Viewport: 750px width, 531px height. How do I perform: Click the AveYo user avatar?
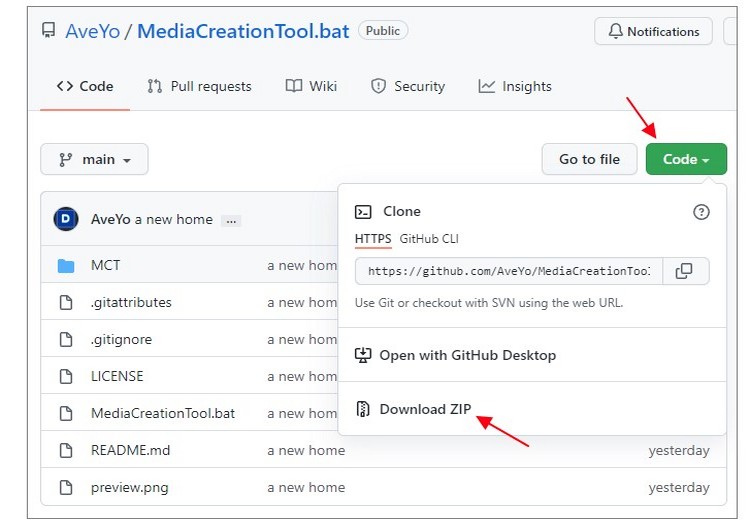[x=66, y=219]
